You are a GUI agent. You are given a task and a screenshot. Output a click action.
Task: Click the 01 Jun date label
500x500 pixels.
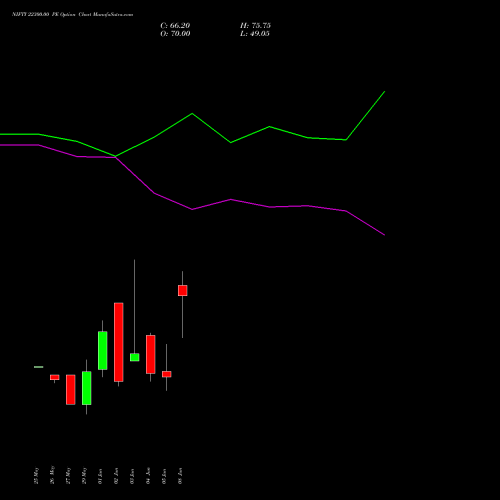100,476
